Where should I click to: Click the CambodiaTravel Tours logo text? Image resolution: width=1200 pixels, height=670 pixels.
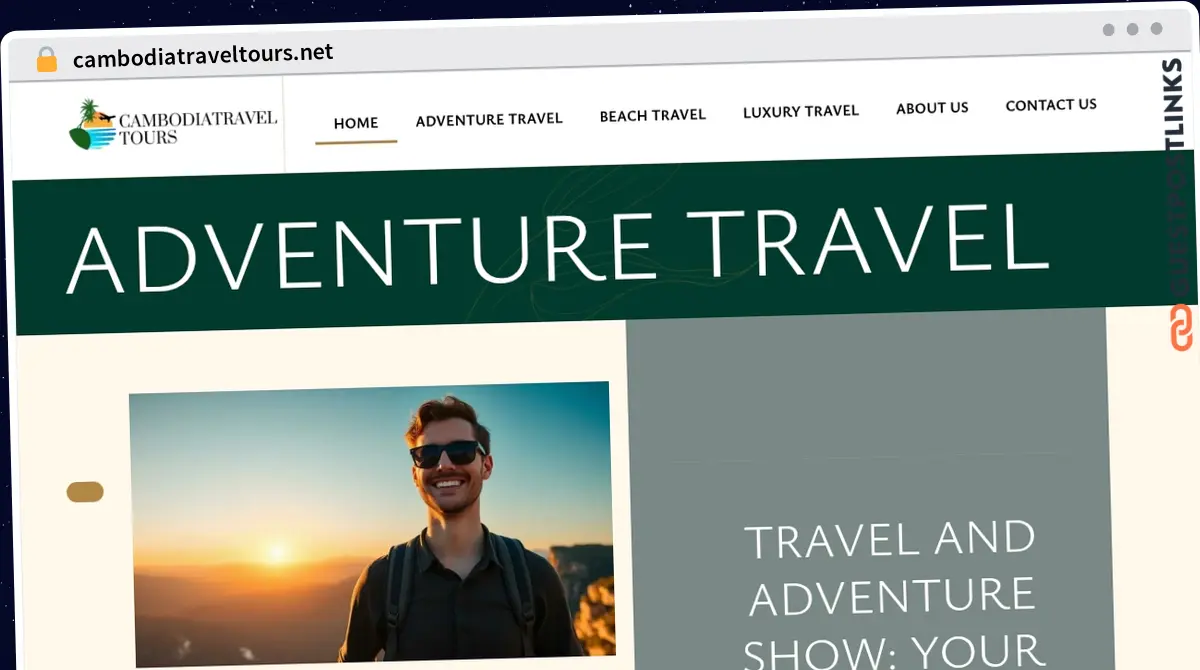point(198,128)
